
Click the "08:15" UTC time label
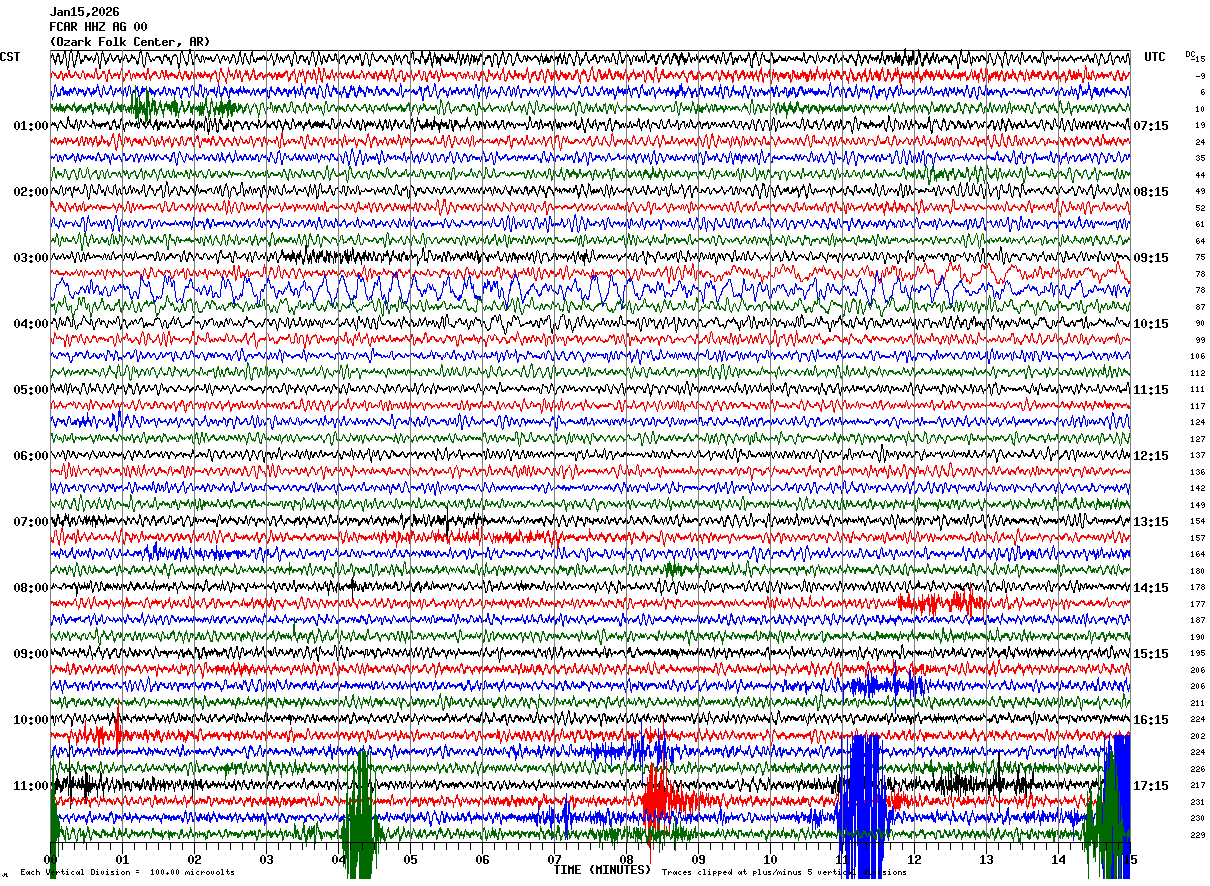coord(1151,192)
